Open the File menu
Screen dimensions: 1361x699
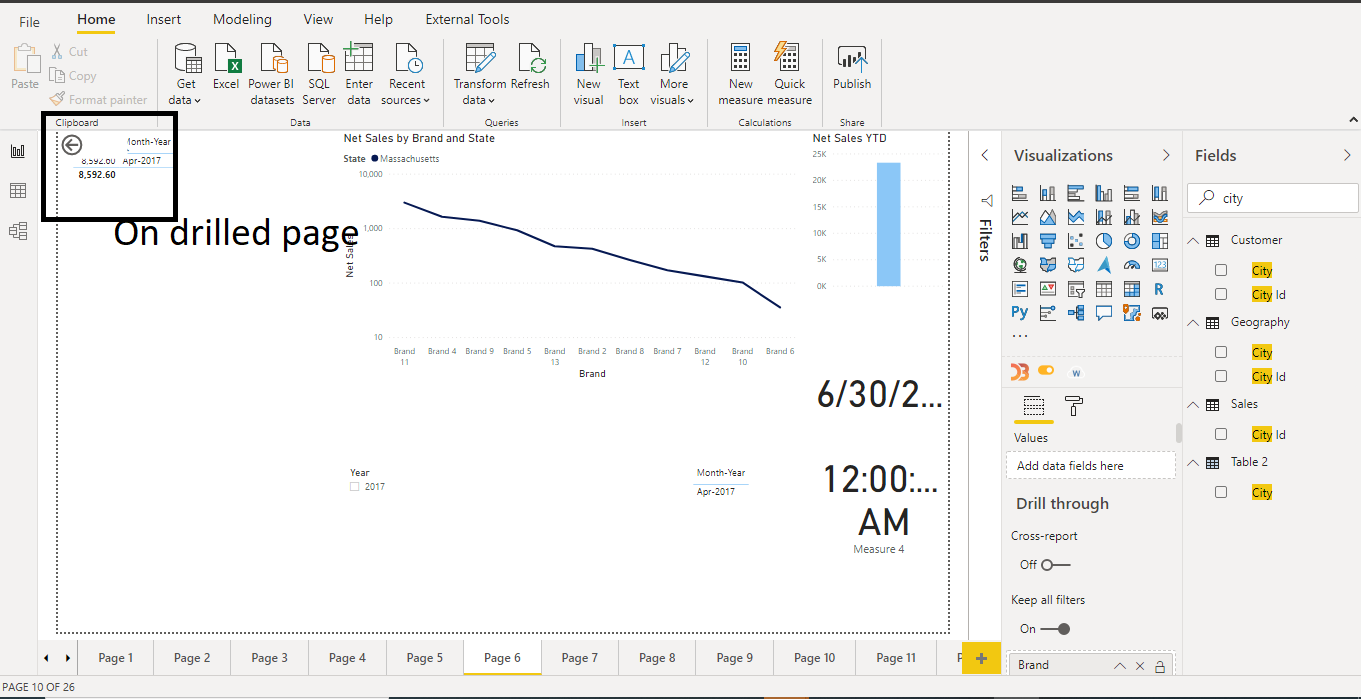point(30,21)
